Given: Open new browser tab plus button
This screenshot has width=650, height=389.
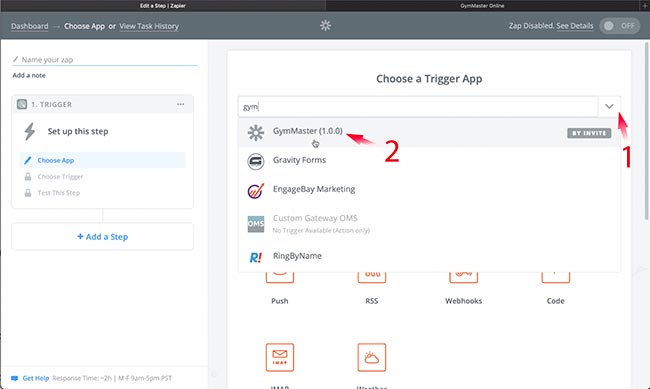Looking at the screenshot, I should (x=645, y=5).
